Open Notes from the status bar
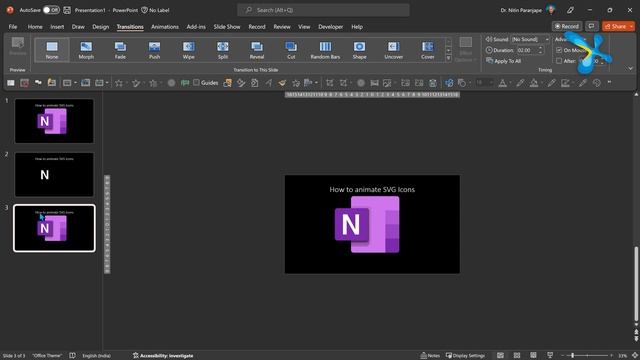 click(x=430, y=356)
